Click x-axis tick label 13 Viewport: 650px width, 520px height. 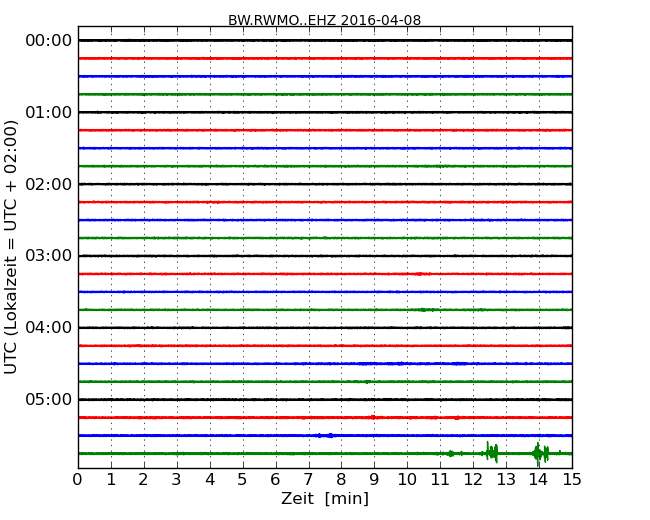506,479
